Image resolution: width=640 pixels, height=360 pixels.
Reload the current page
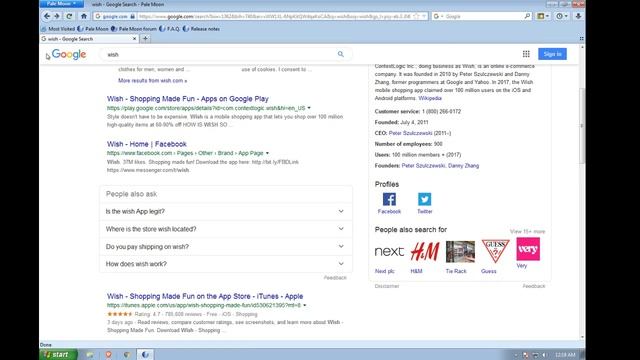click(69, 16)
